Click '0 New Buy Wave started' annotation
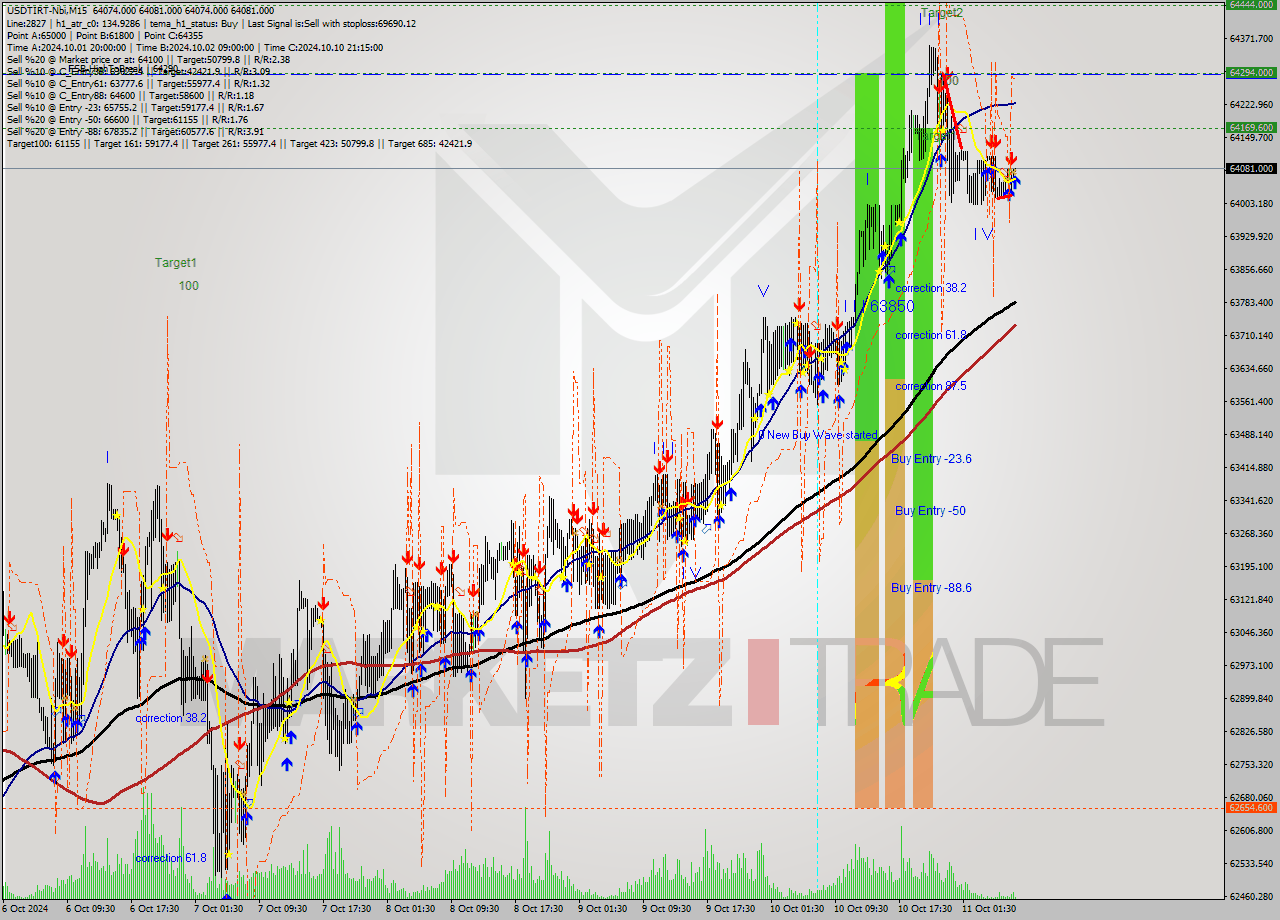The width and height of the screenshot is (1280, 920). point(817,435)
